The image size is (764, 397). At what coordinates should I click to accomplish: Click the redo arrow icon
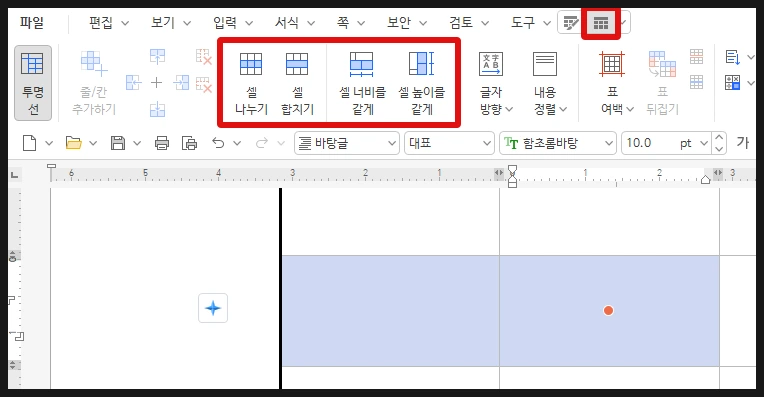click(262, 143)
